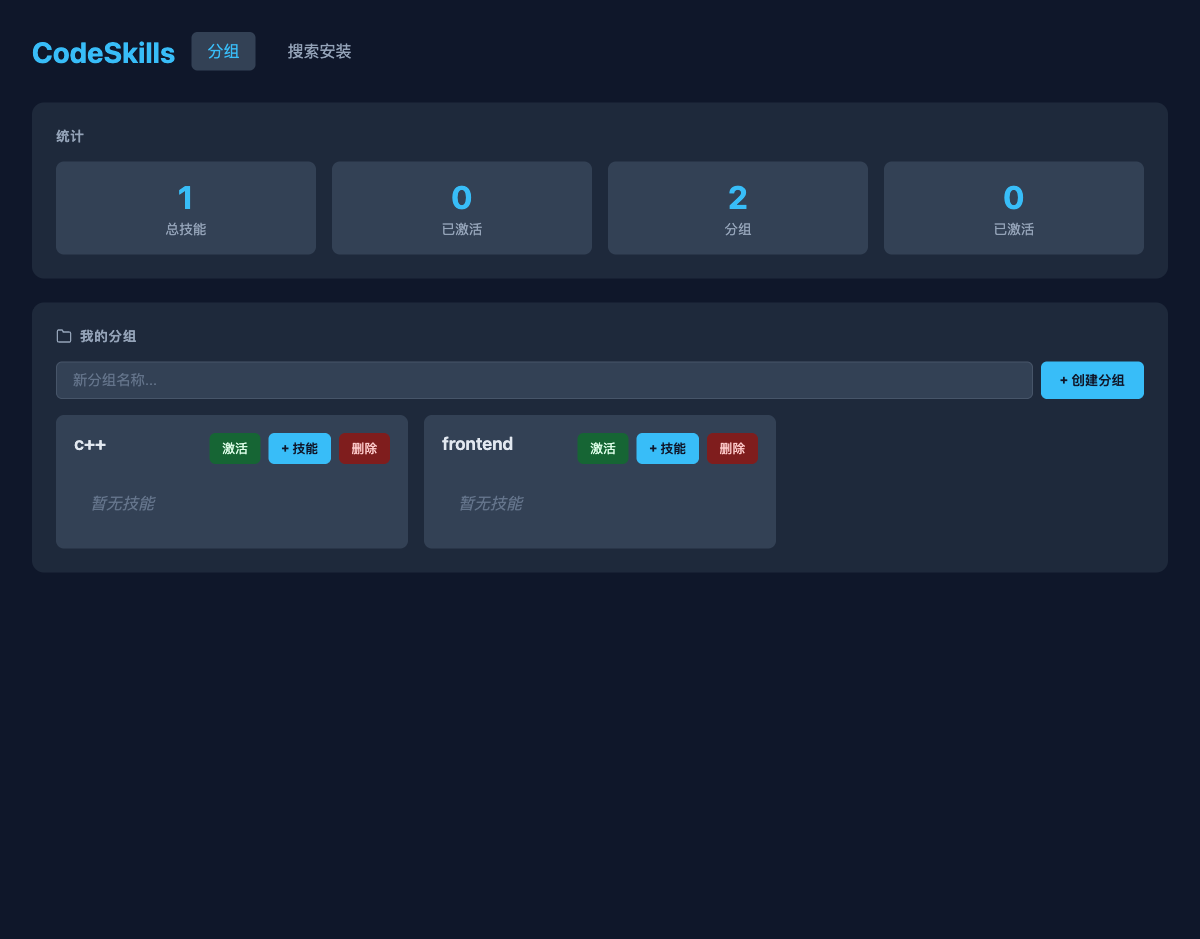Click the CodeSkills logo title
The height and width of the screenshot is (939, 1200).
point(103,52)
